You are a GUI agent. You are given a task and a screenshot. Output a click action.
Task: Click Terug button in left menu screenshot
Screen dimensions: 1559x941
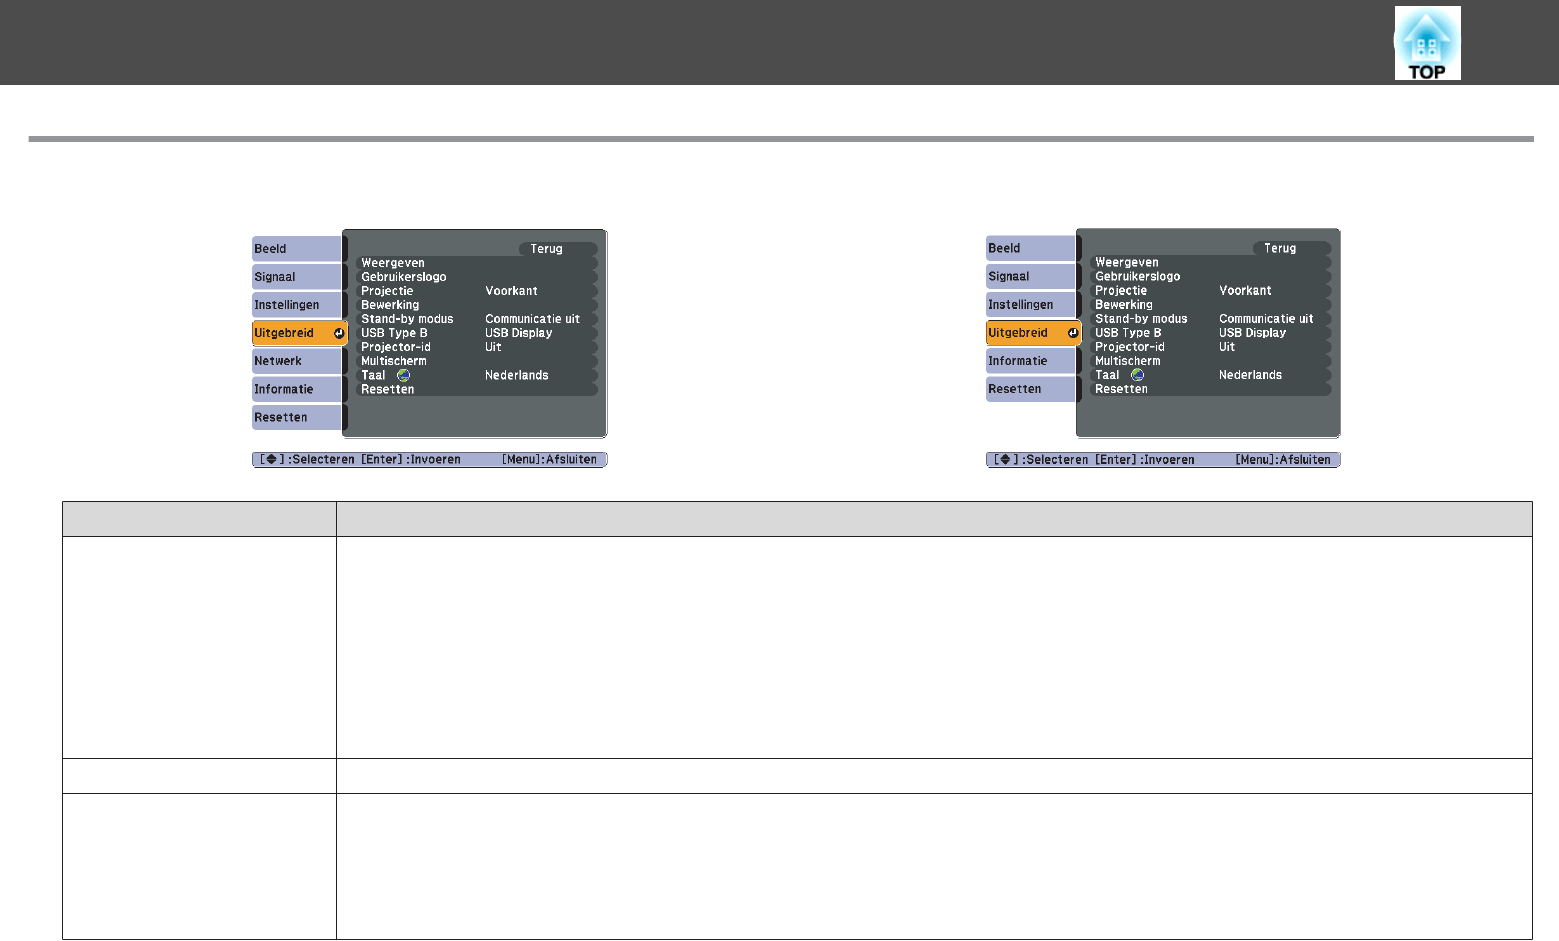pos(558,249)
